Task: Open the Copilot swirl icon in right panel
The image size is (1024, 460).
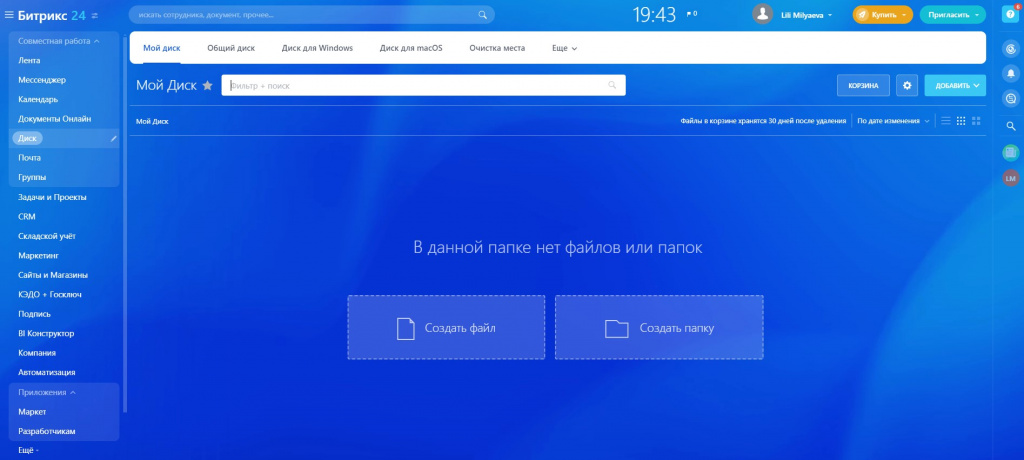Action: pos(1011,49)
